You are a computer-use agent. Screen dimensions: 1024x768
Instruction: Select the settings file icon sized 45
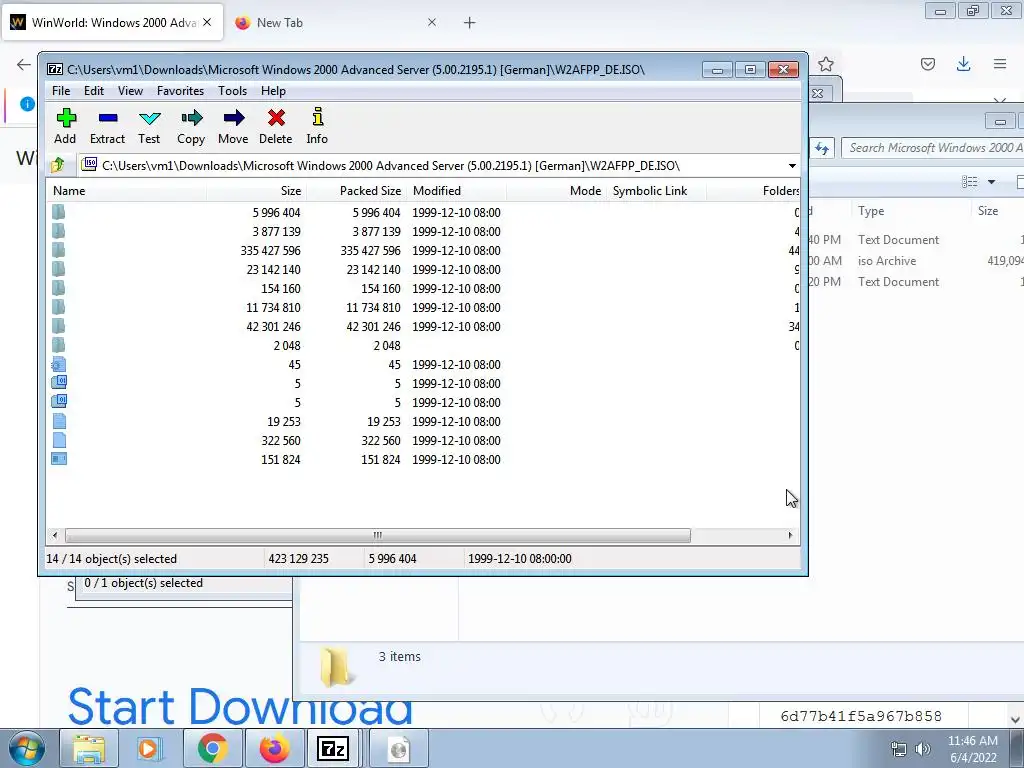[59, 364]
